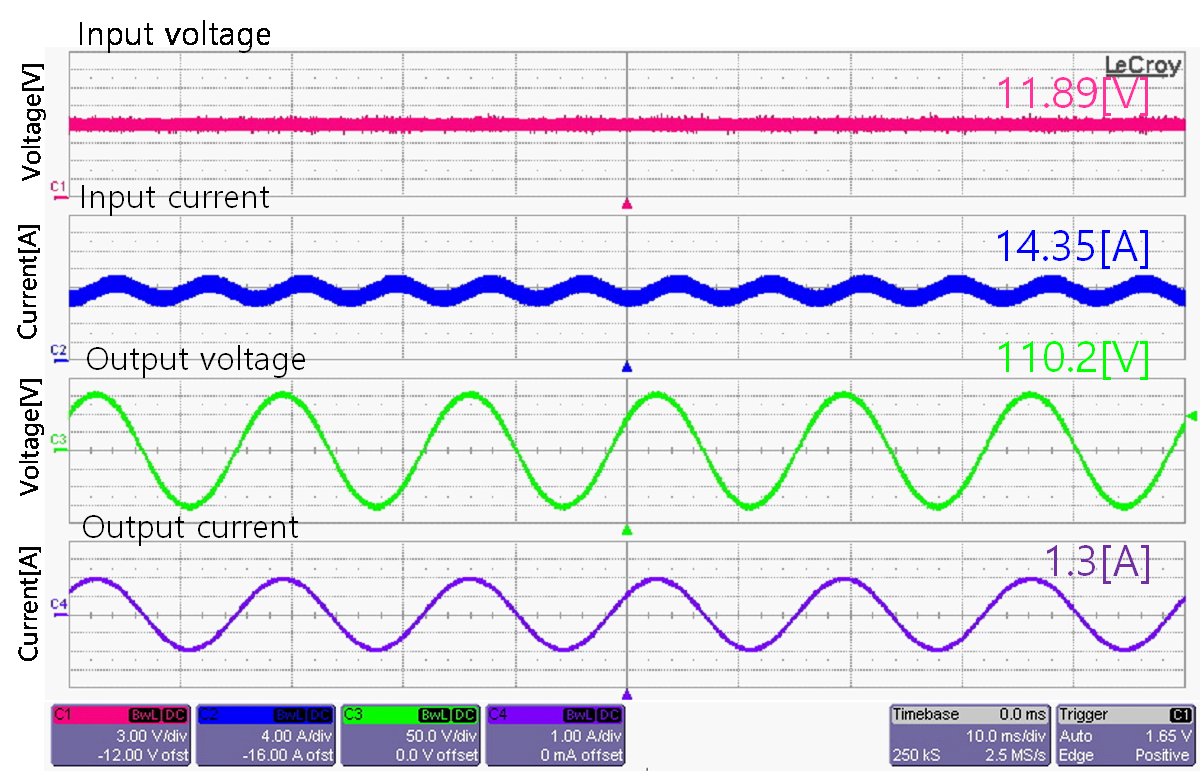Open the C1 channel descriptor box
The image size is (1203, 773).
tap(120, 735)
